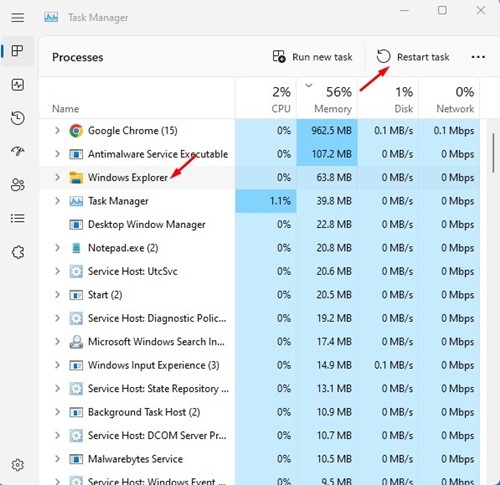Open the Users icon in sidebar
Viewport: 500px width, 485px height.
click(17, 185)
